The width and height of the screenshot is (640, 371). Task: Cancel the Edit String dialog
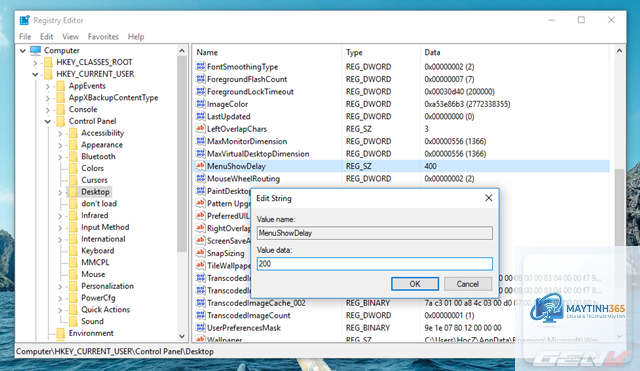467,284
